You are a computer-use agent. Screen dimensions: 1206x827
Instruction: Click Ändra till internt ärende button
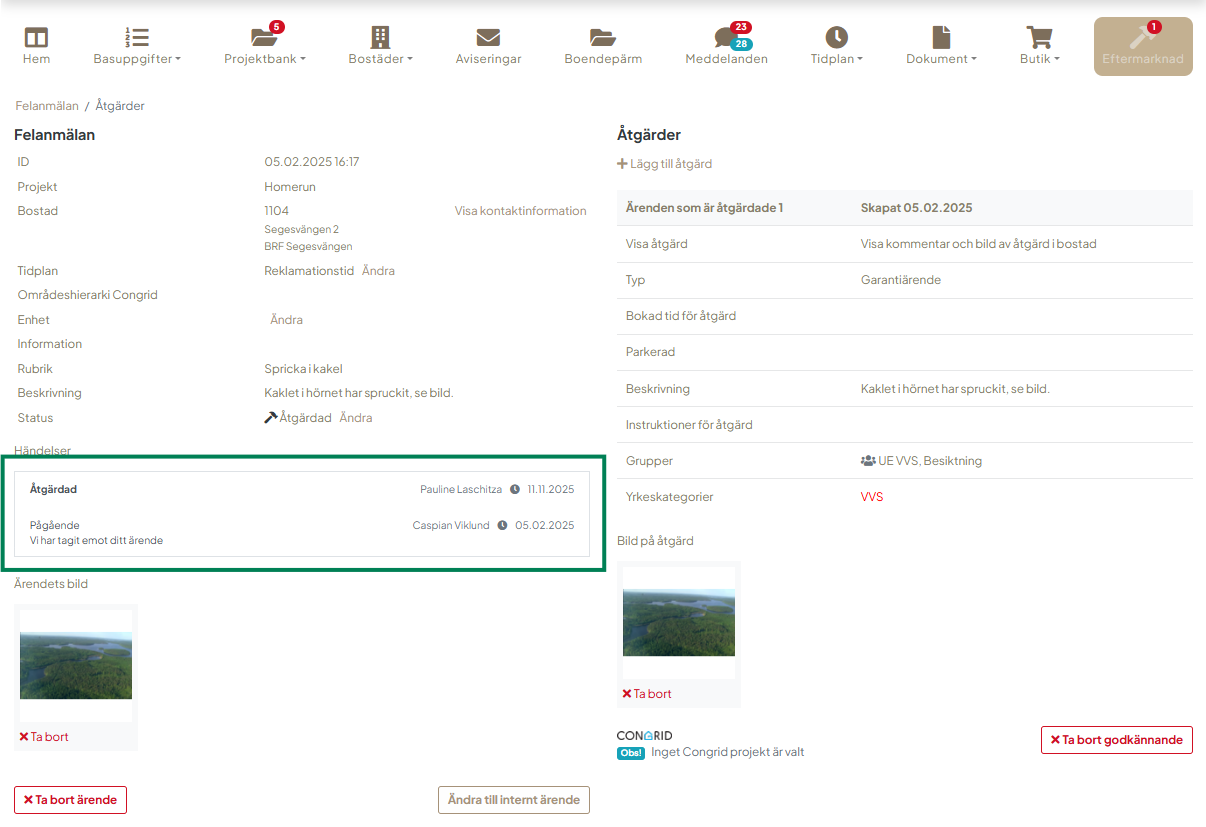(514, 800)
